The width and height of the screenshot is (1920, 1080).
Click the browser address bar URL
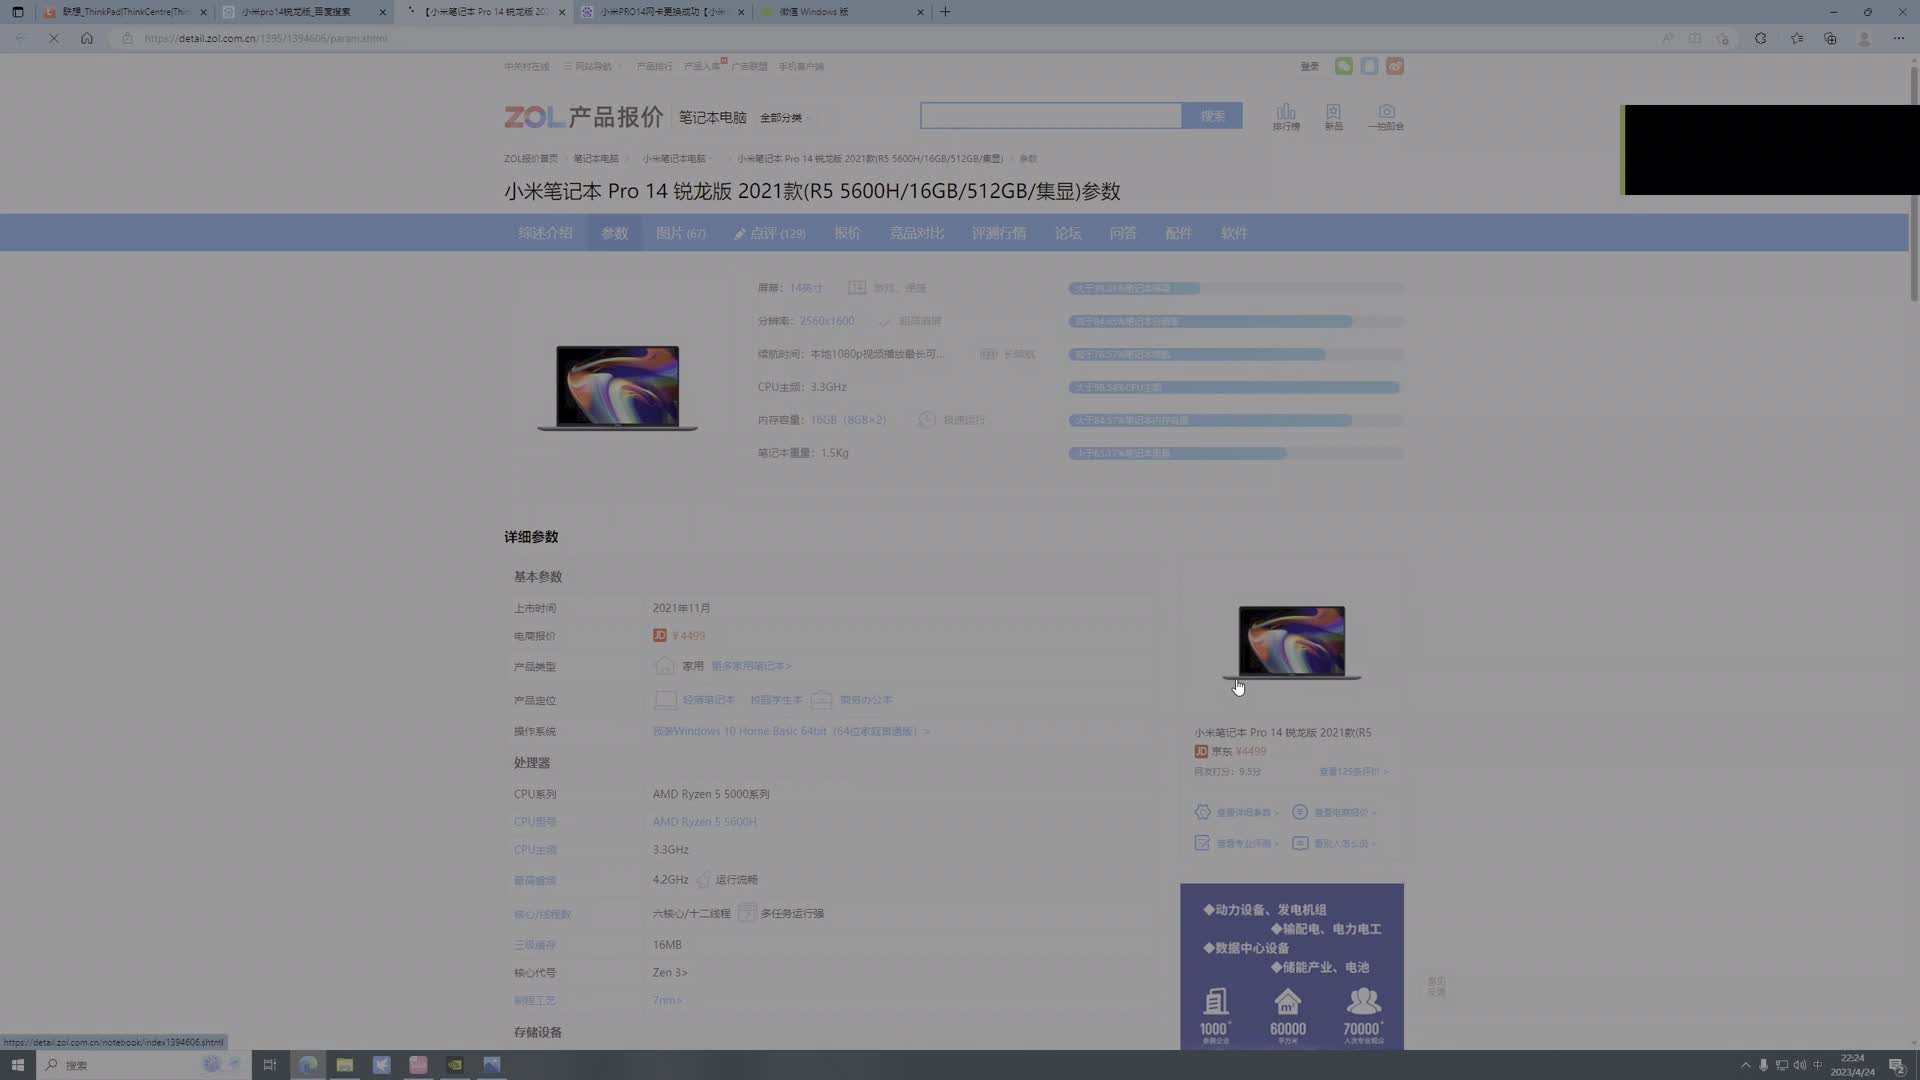click(265, 38)
